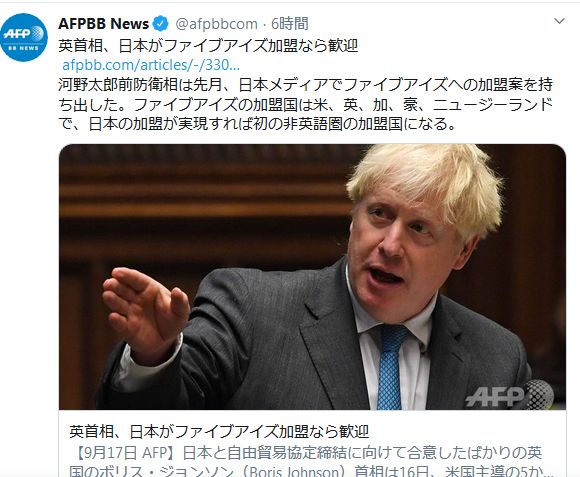The image size is (580, 477).
Task: Click the AFP watermark on photo
Action: (x=509, y=395)
